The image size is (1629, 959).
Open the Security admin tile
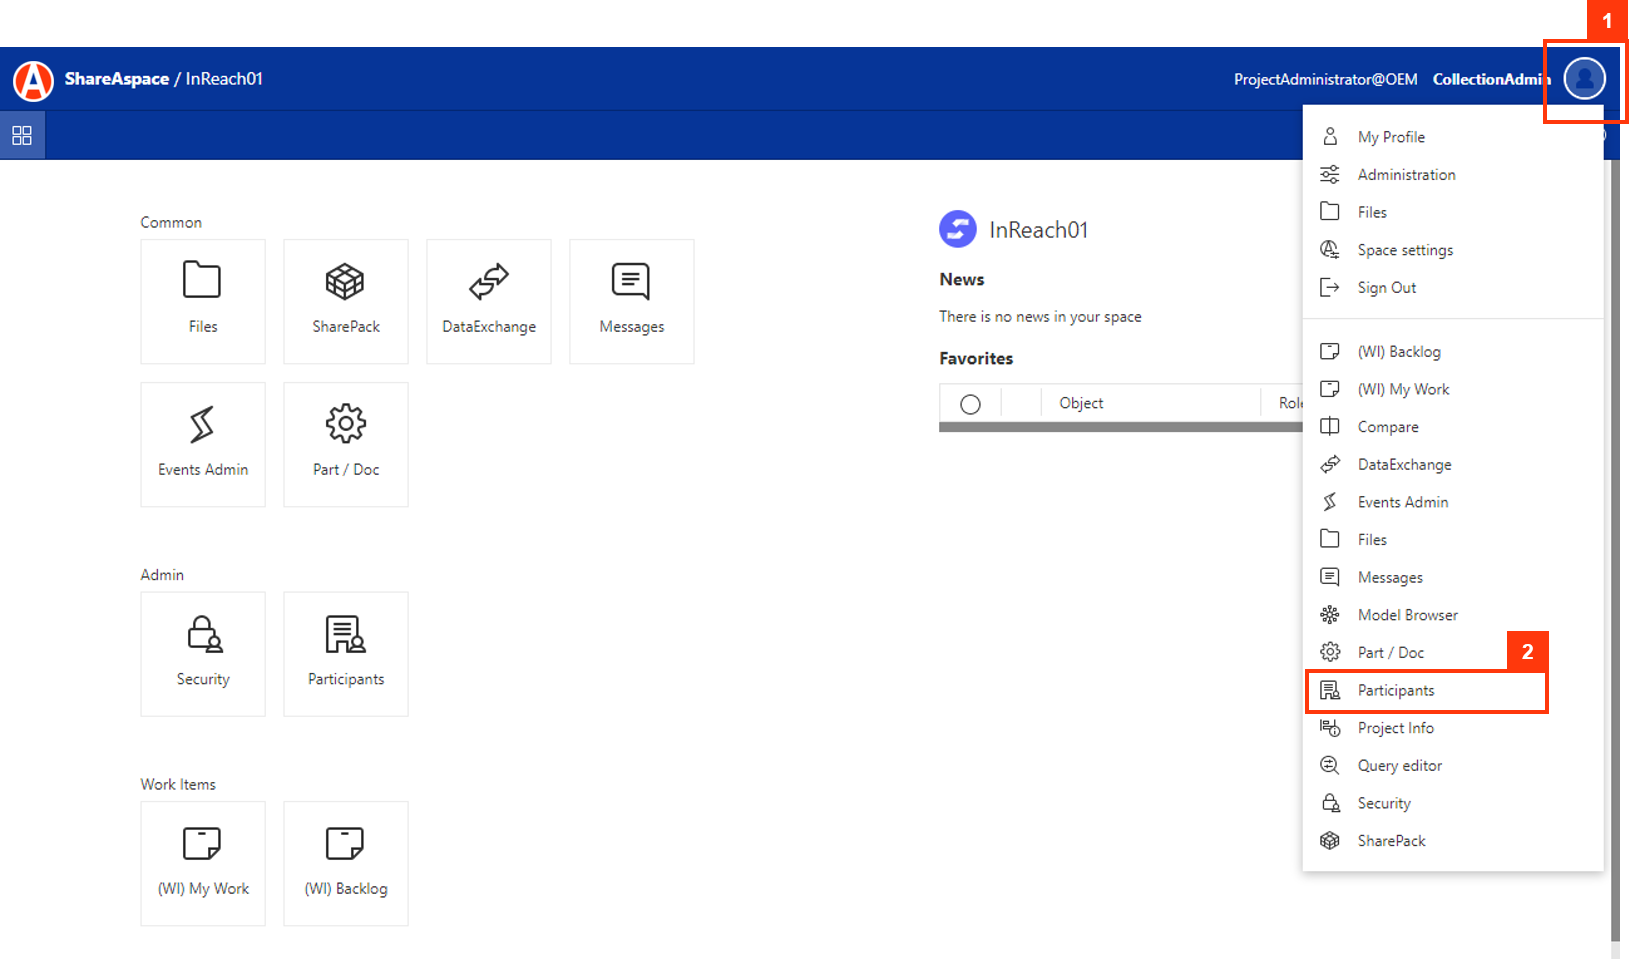(202, 653)
